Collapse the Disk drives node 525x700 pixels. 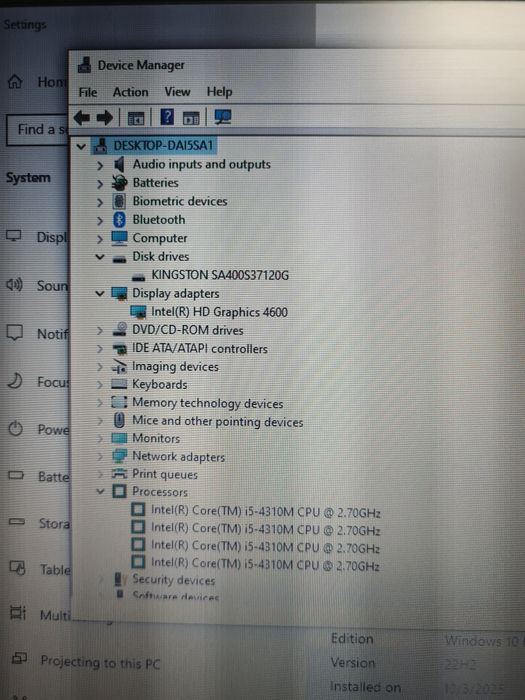coord(100,257)
